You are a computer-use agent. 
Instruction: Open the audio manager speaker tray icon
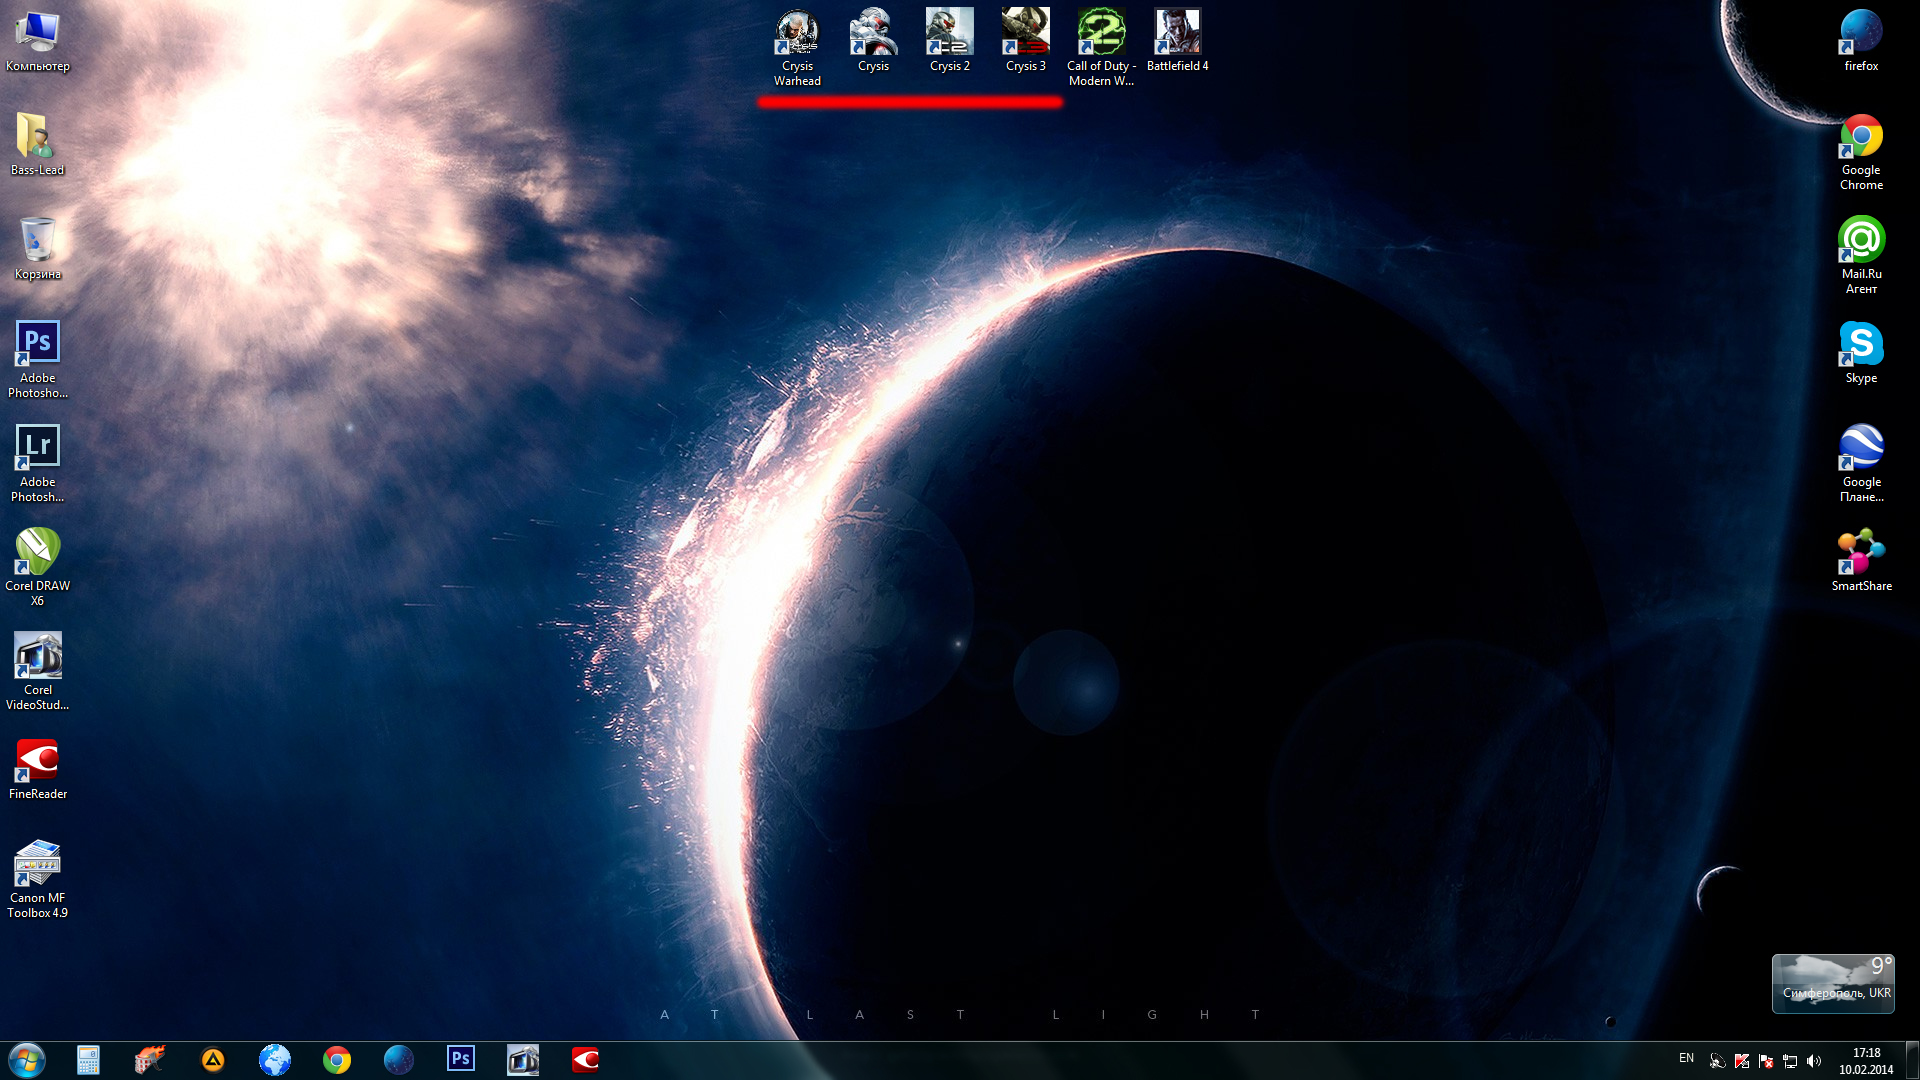[x=1718, y=1061]
